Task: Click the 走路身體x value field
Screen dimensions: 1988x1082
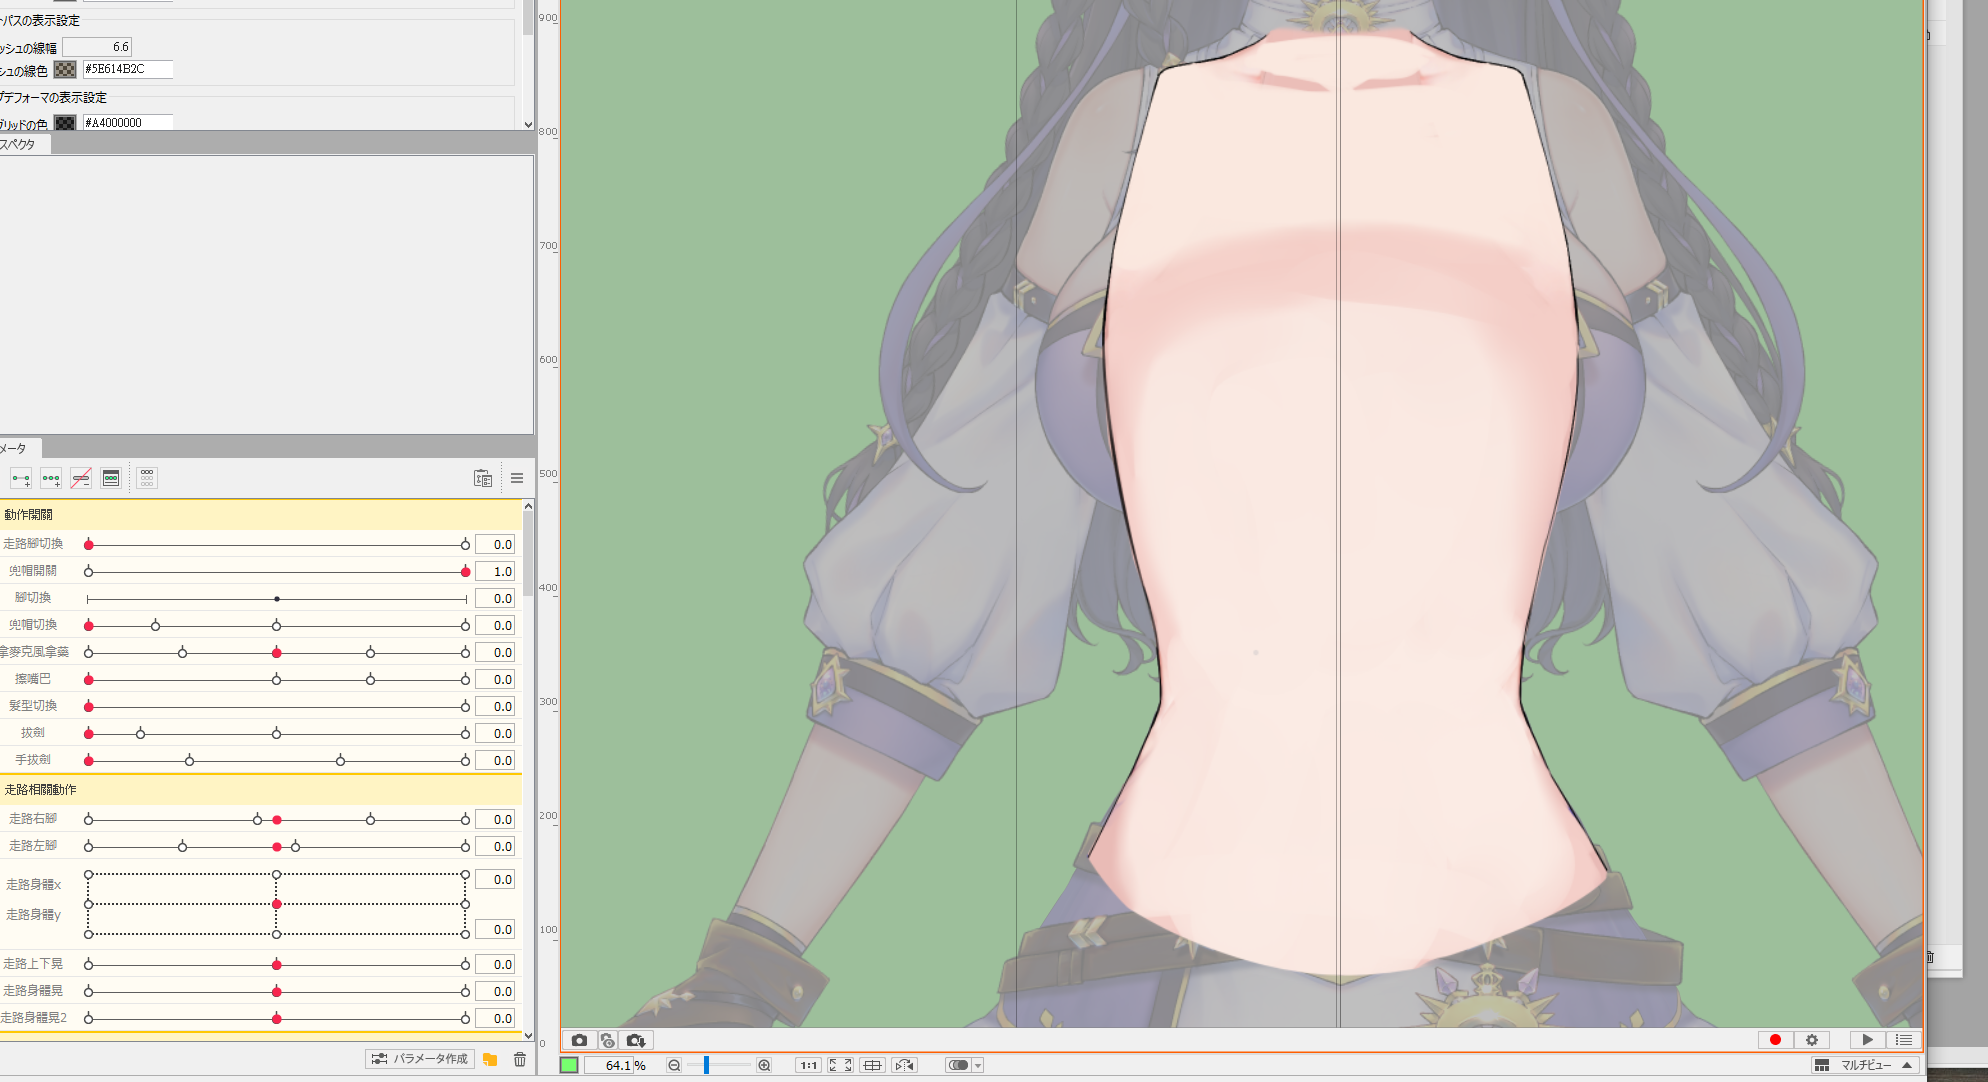Action: point(495,880)
